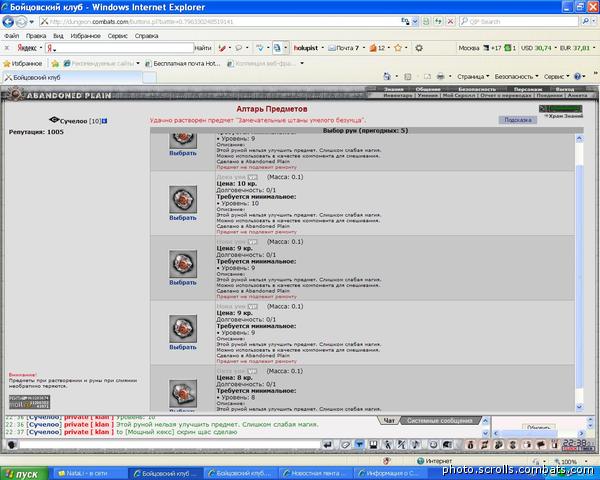Screen dimensions: 600x480
Task: Click the Add to Favorites star-plus icon
Action: tap(55, 64)
